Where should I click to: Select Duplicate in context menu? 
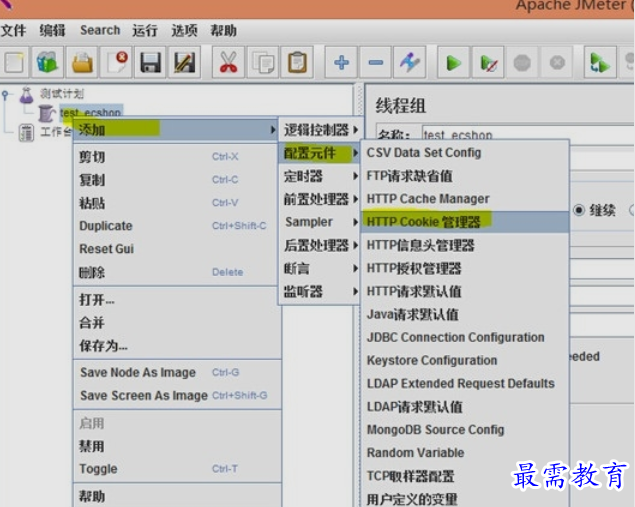tap(175, 226)
